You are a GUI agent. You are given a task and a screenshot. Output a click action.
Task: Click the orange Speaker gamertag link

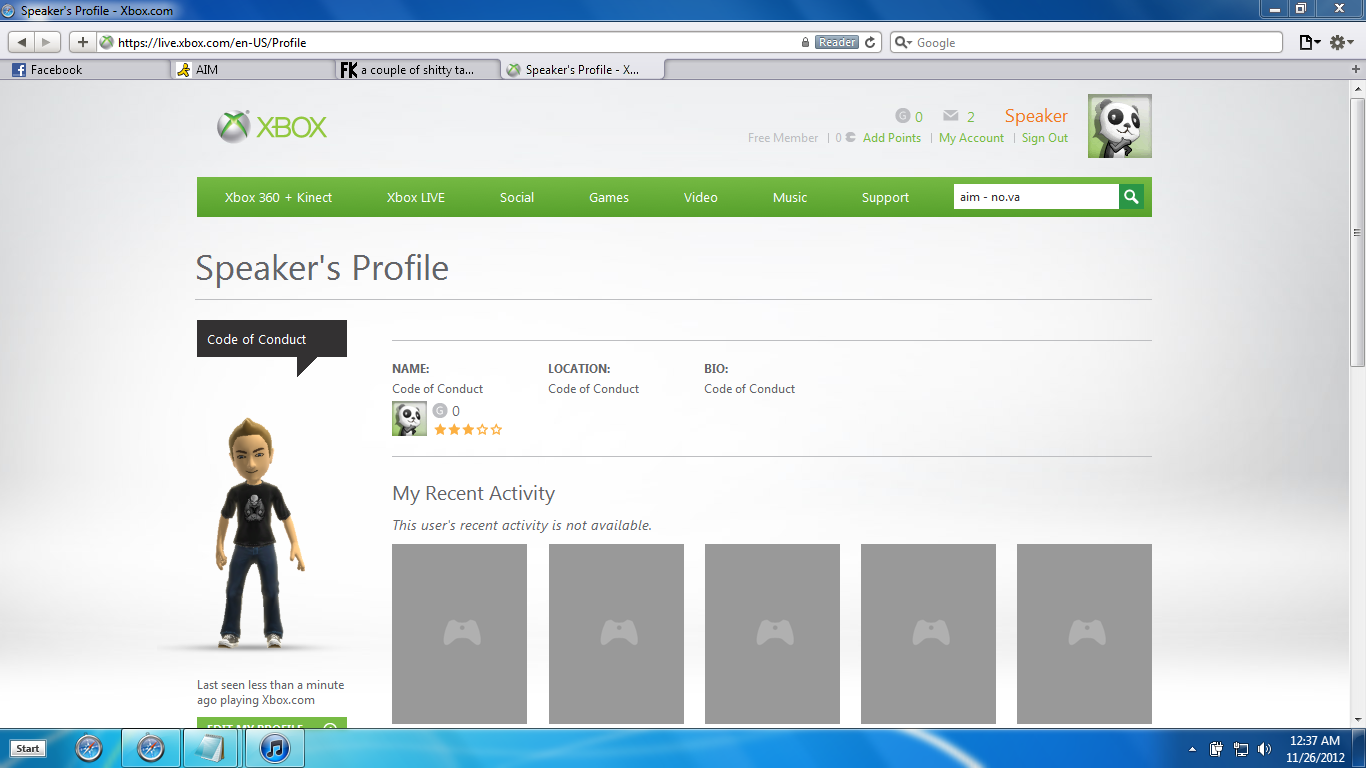[x=1036, y=116]
